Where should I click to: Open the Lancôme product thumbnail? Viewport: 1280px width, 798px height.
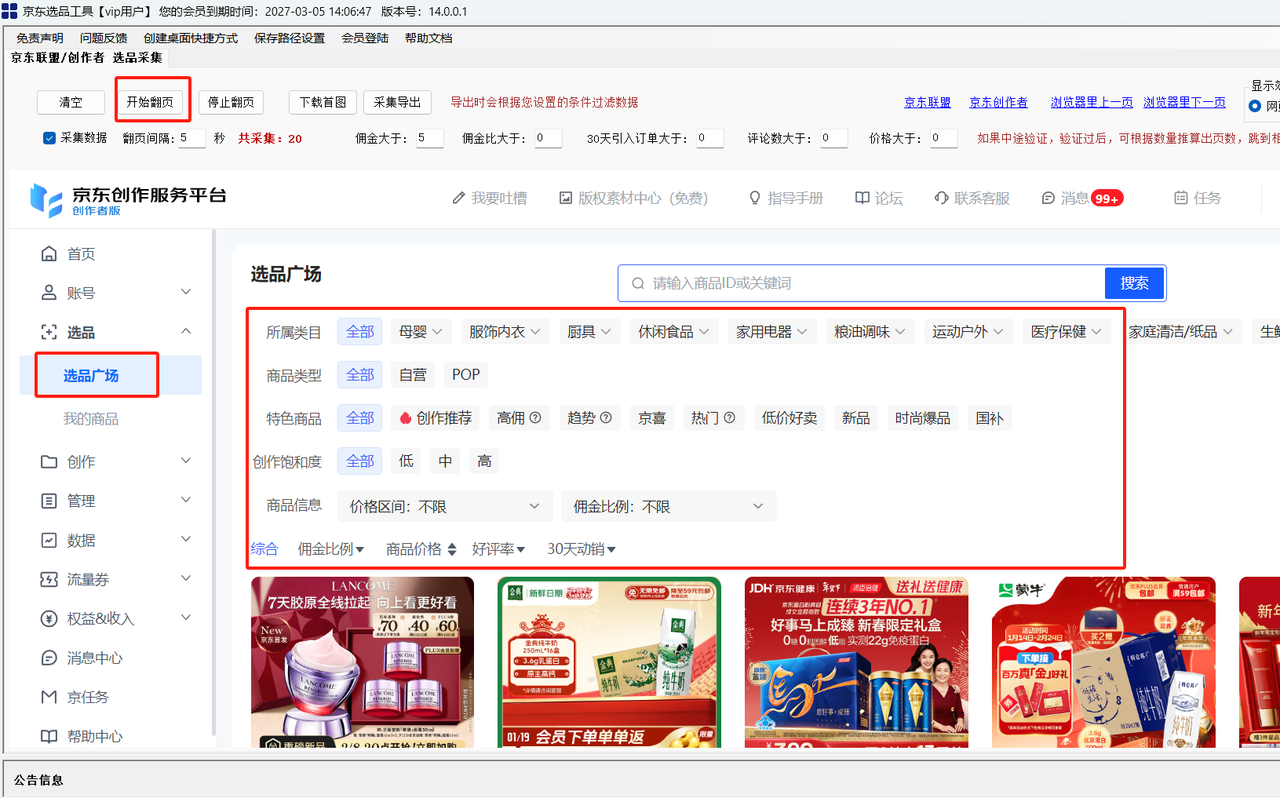click(362, 662)
